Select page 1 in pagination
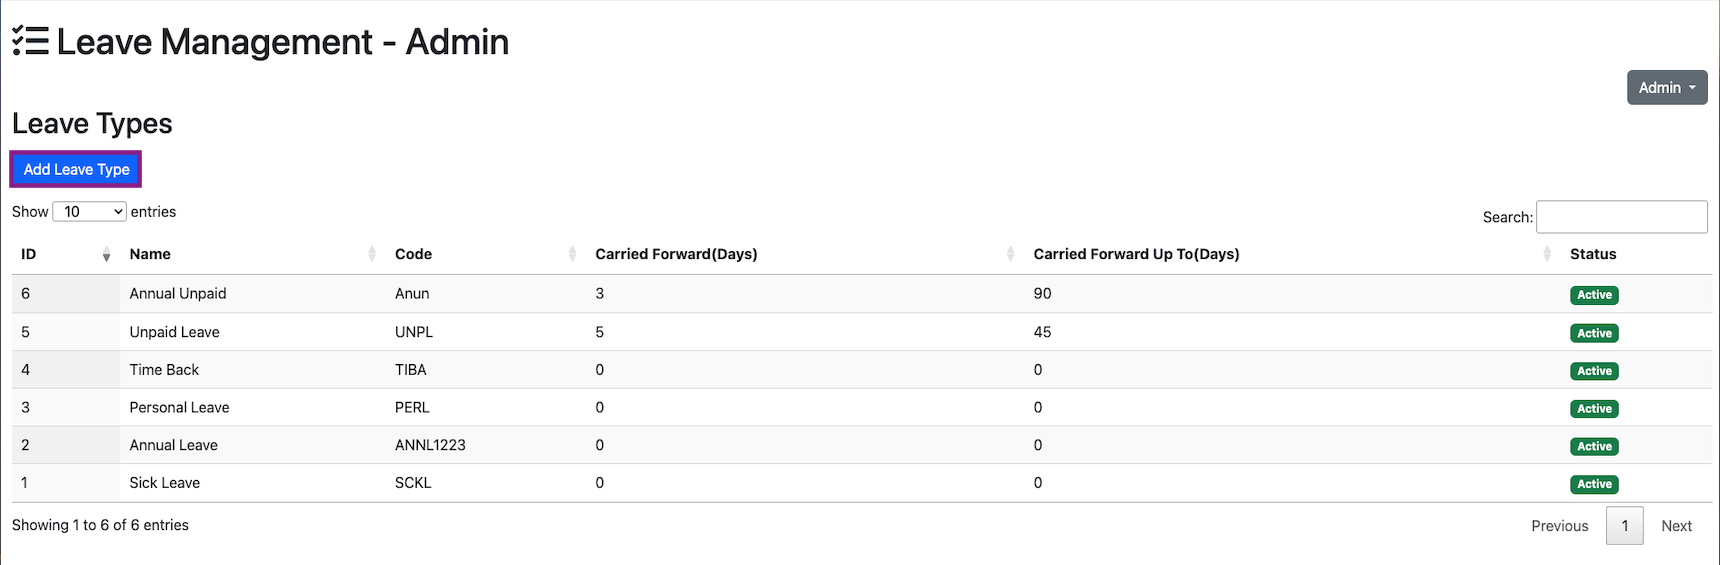The width and height of the screenshot is (1720, 565). (x=1624, y=526)
